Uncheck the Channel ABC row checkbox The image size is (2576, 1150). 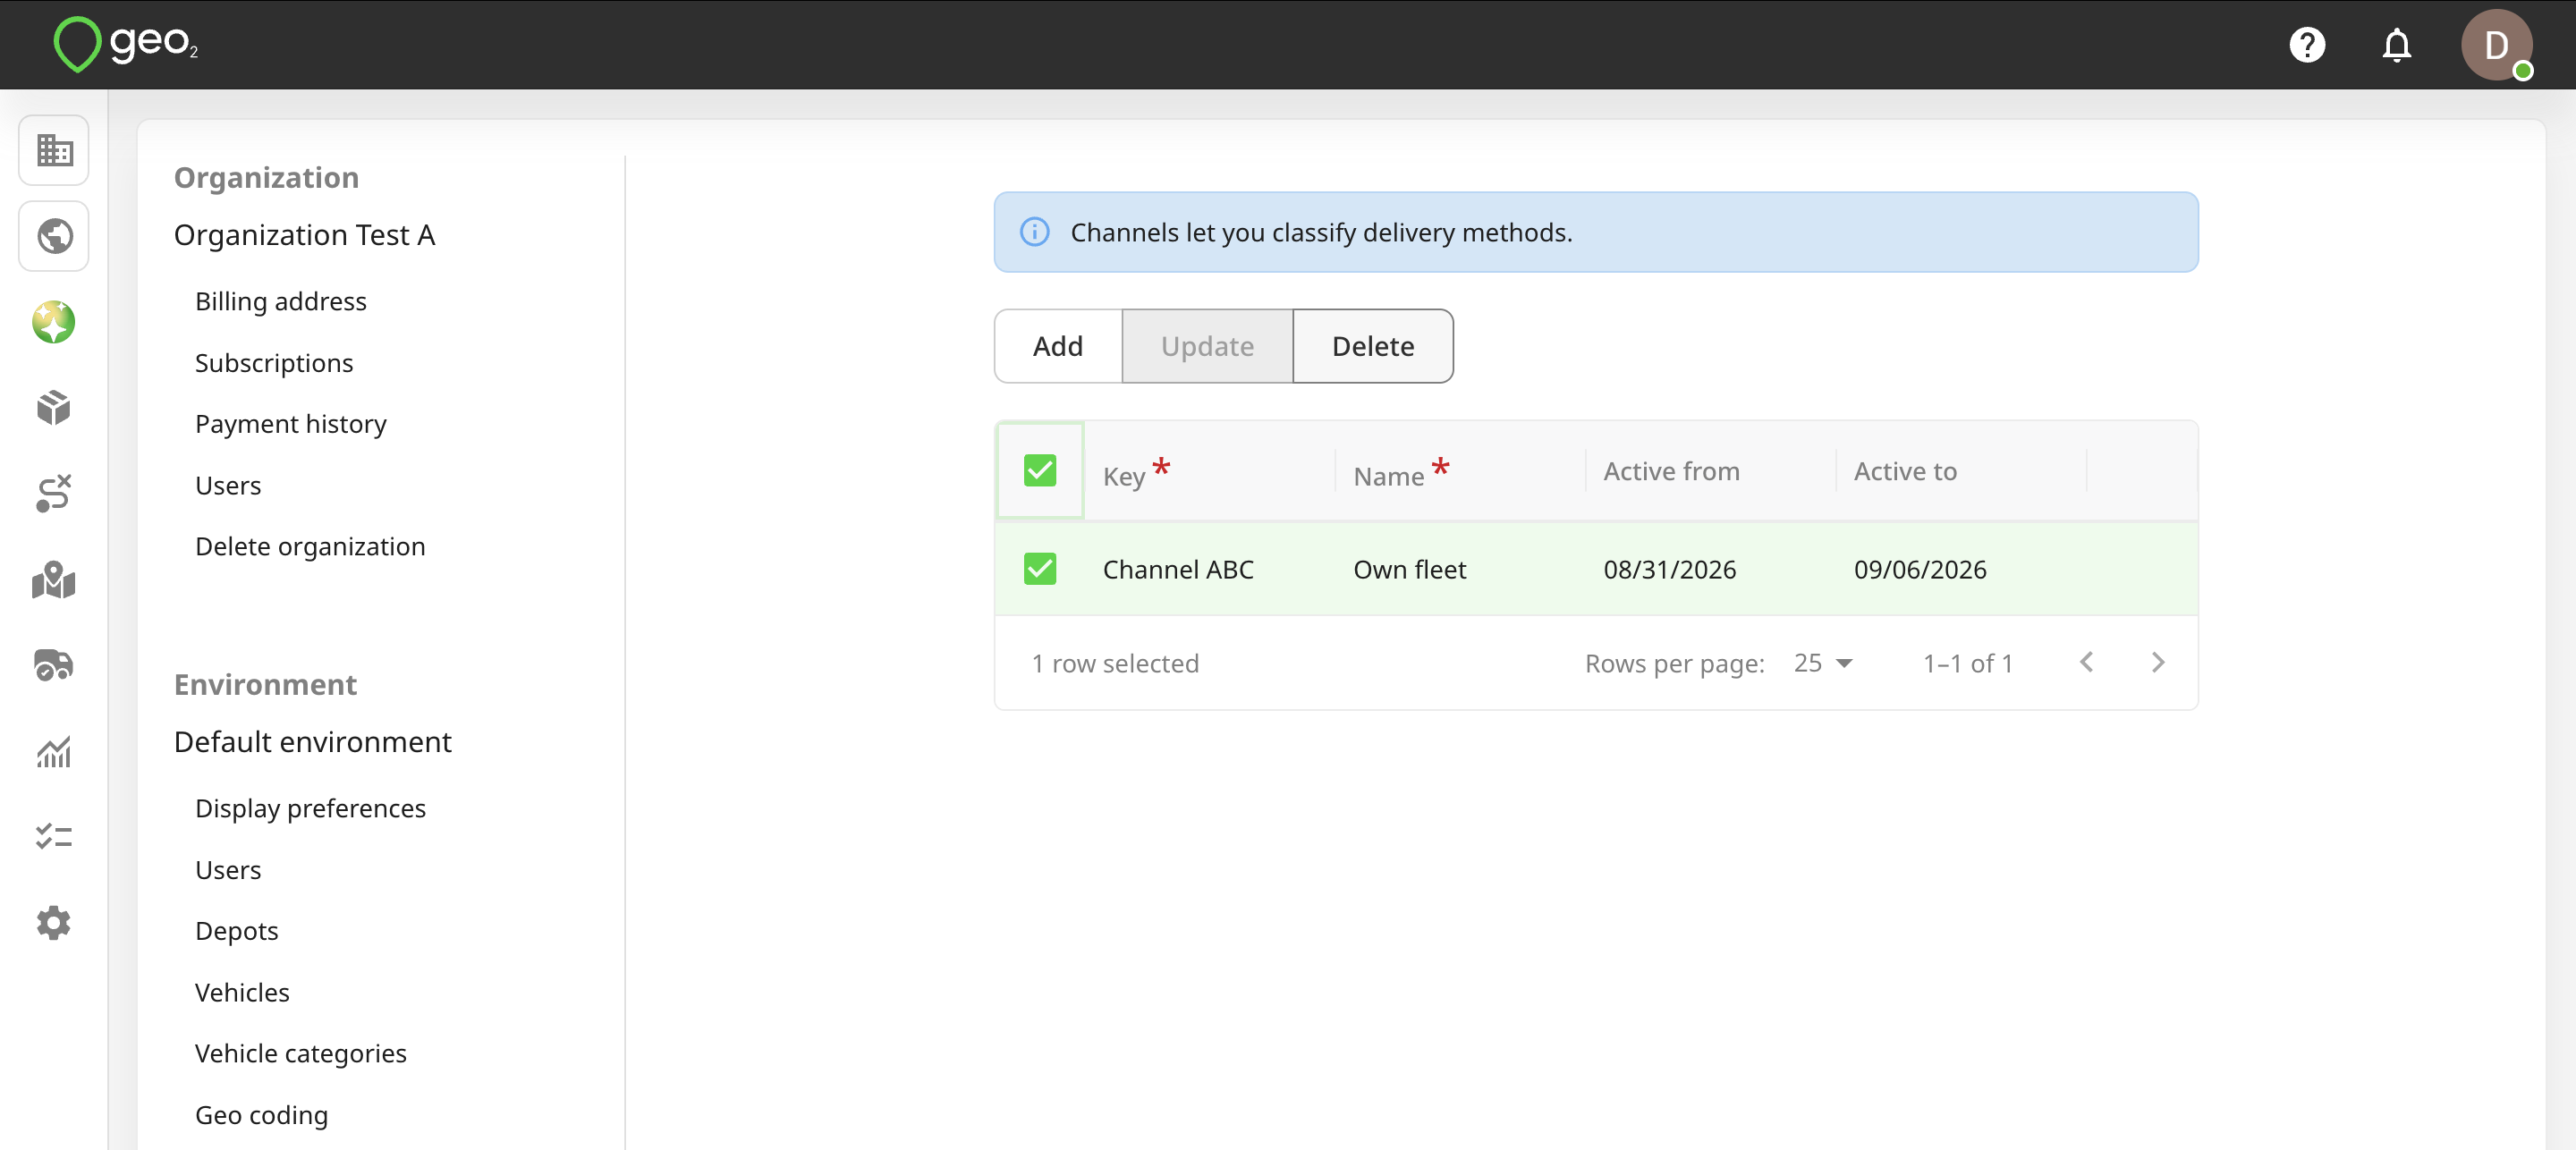point(1040,569)
